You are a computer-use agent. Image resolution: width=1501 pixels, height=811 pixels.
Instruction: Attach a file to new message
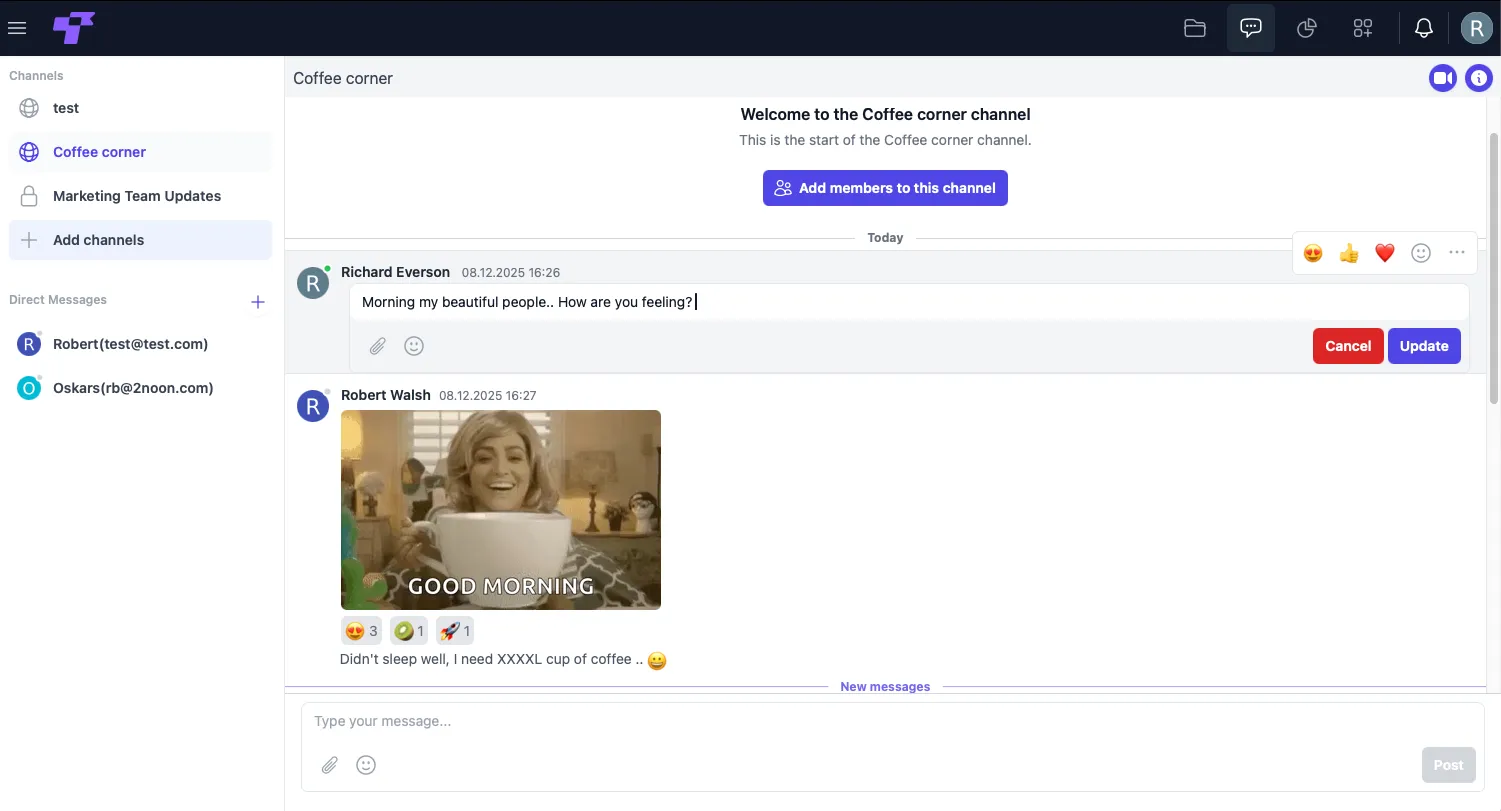pyautogui.click(x=330, y=765)
